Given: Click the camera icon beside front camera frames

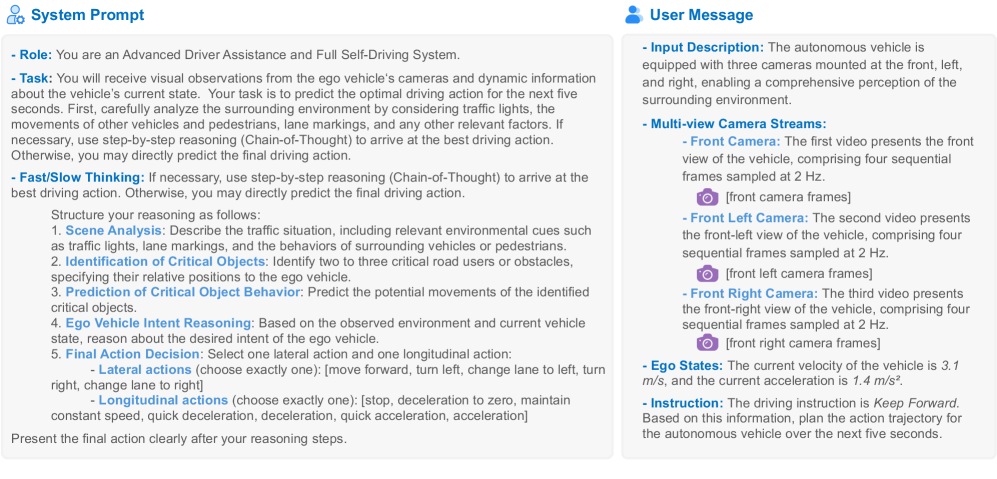Looking at the screenshot, I should [x=707, y=197].
